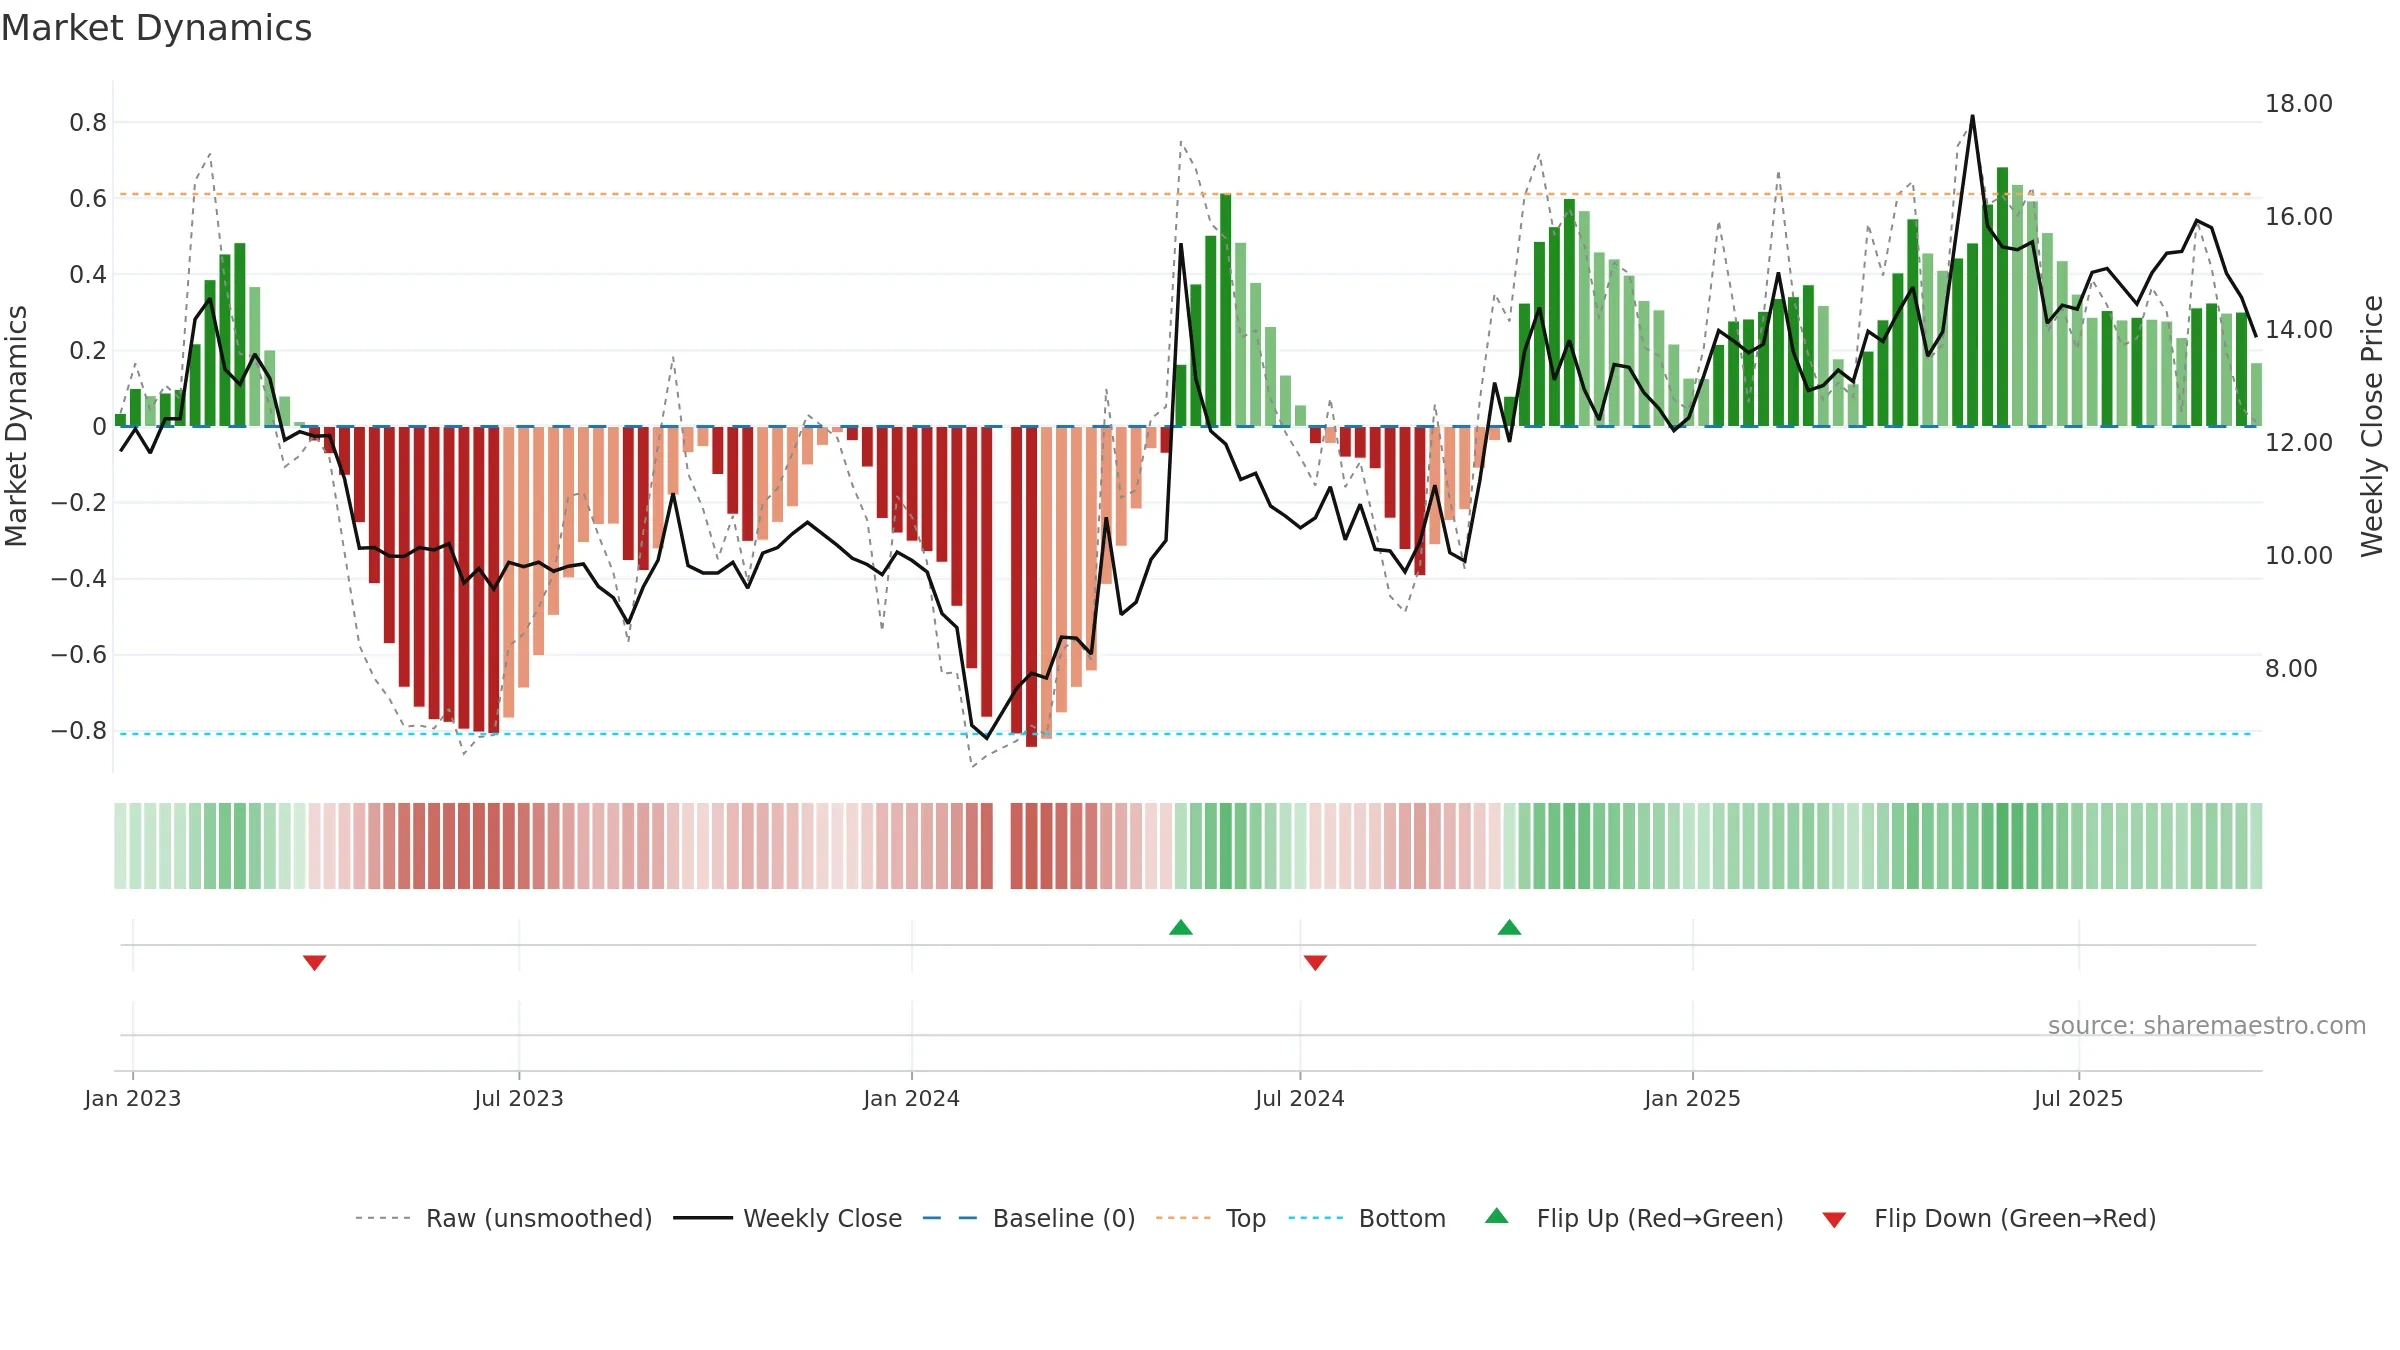
Task: Click the Jul 2024 axis label
Action: tap(1300, 1098)
